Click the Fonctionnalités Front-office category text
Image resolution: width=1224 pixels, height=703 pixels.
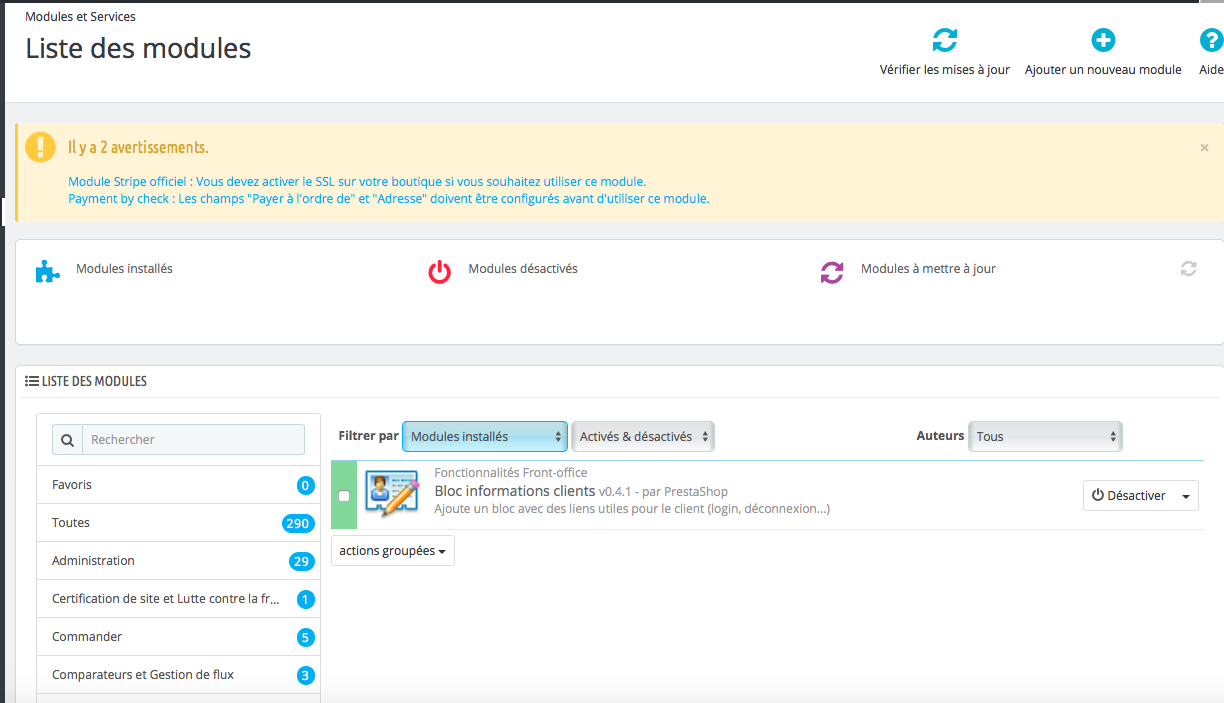511,473
